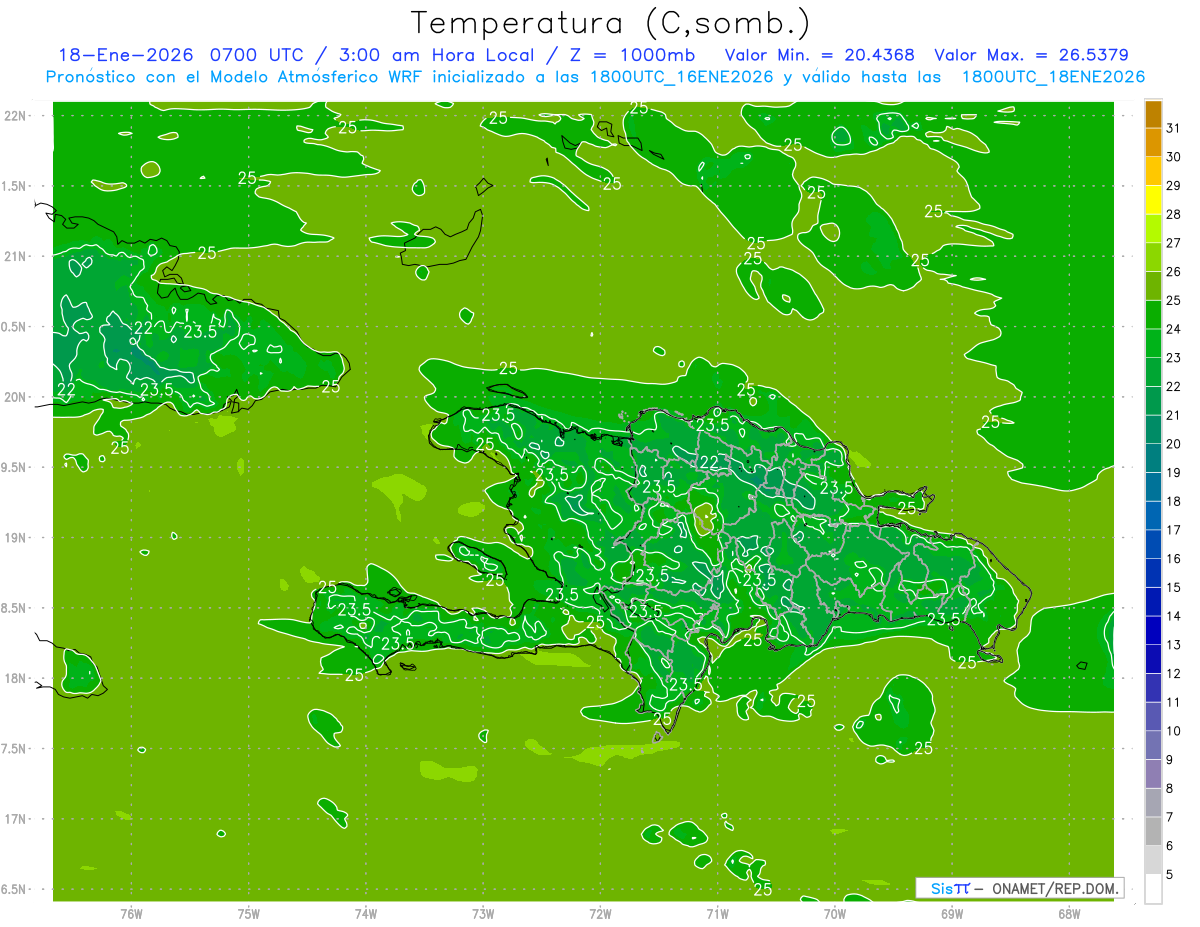Click the colorbar swatch between 30 and 31

[x=1153, y=143]
